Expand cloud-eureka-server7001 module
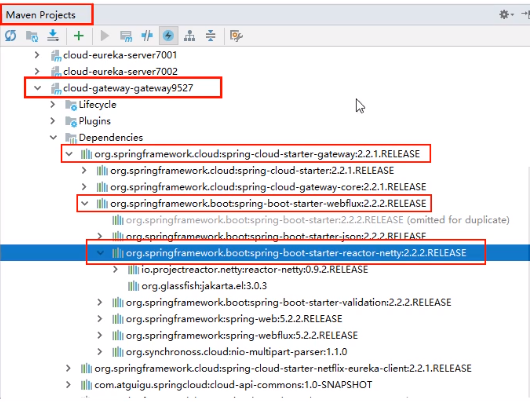 [37, 55]
